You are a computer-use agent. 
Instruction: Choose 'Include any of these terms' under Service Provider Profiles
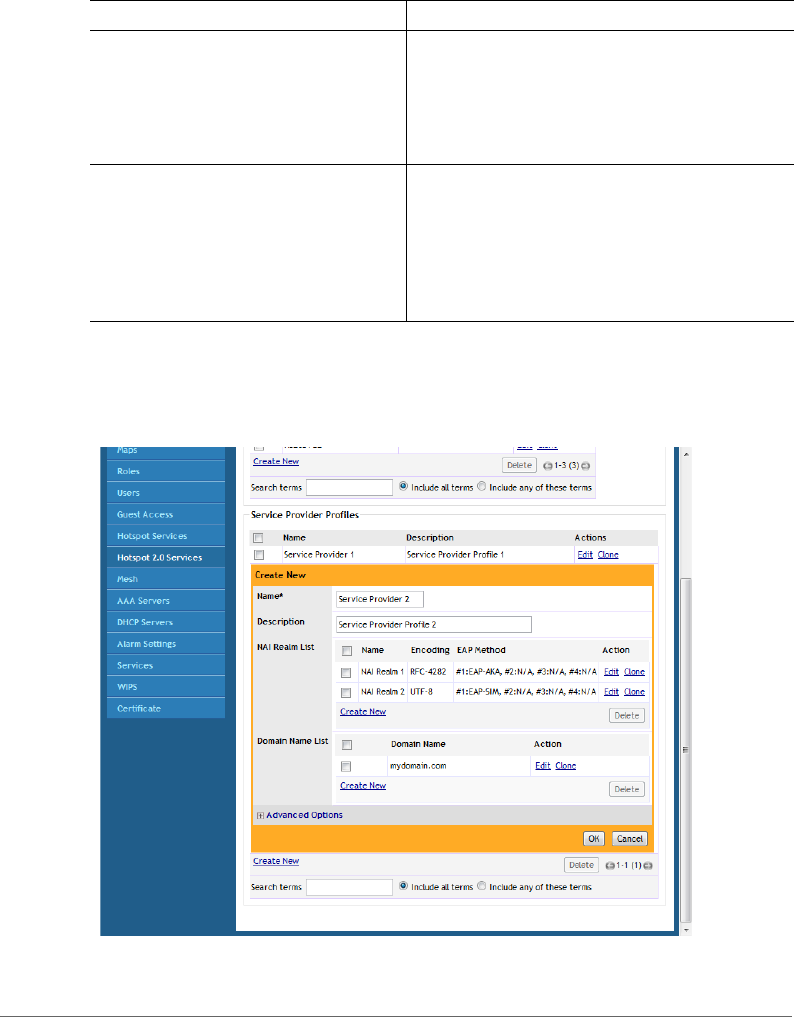481,886
